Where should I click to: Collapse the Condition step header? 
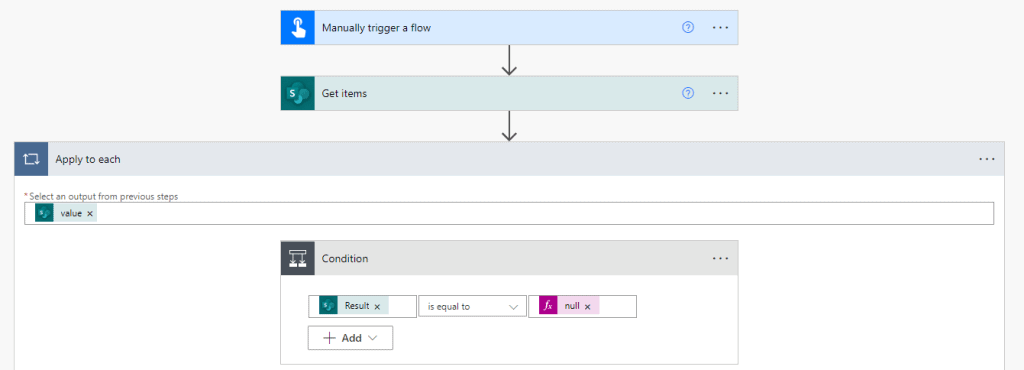[x=509, y=258]
